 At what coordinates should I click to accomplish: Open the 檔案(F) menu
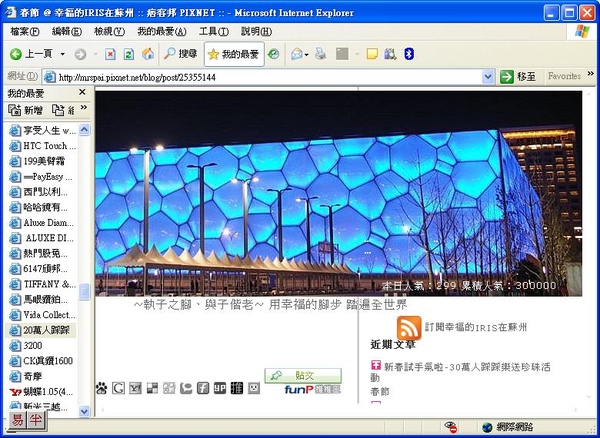25,32
